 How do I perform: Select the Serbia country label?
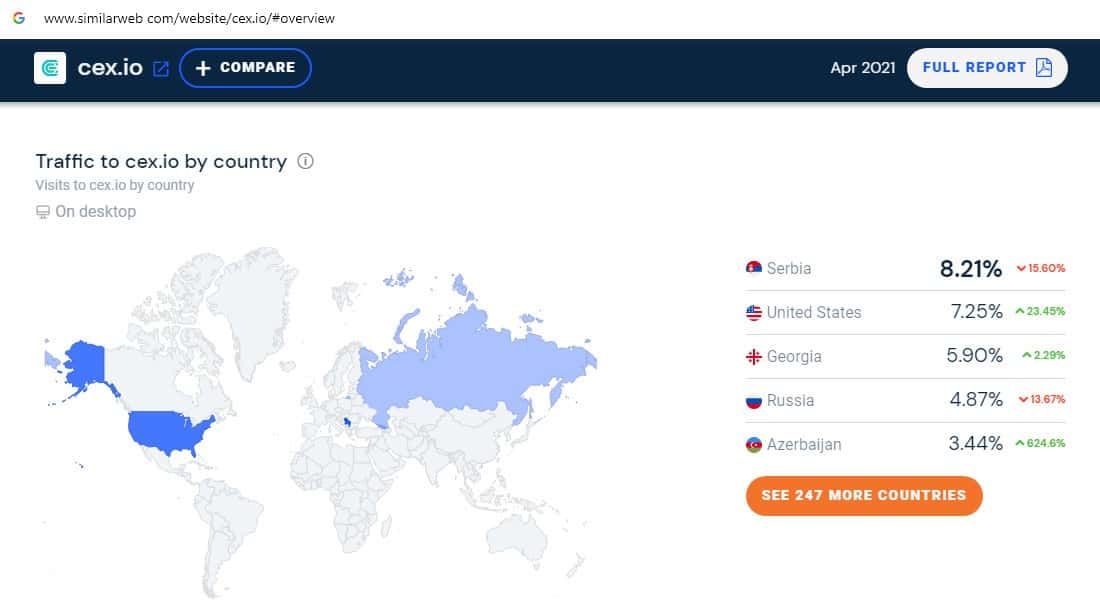point(789,268)
